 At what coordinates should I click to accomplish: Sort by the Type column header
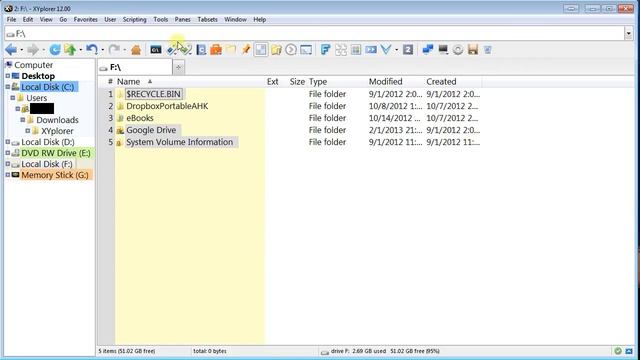pyautogui.click(x=318, y=82)
